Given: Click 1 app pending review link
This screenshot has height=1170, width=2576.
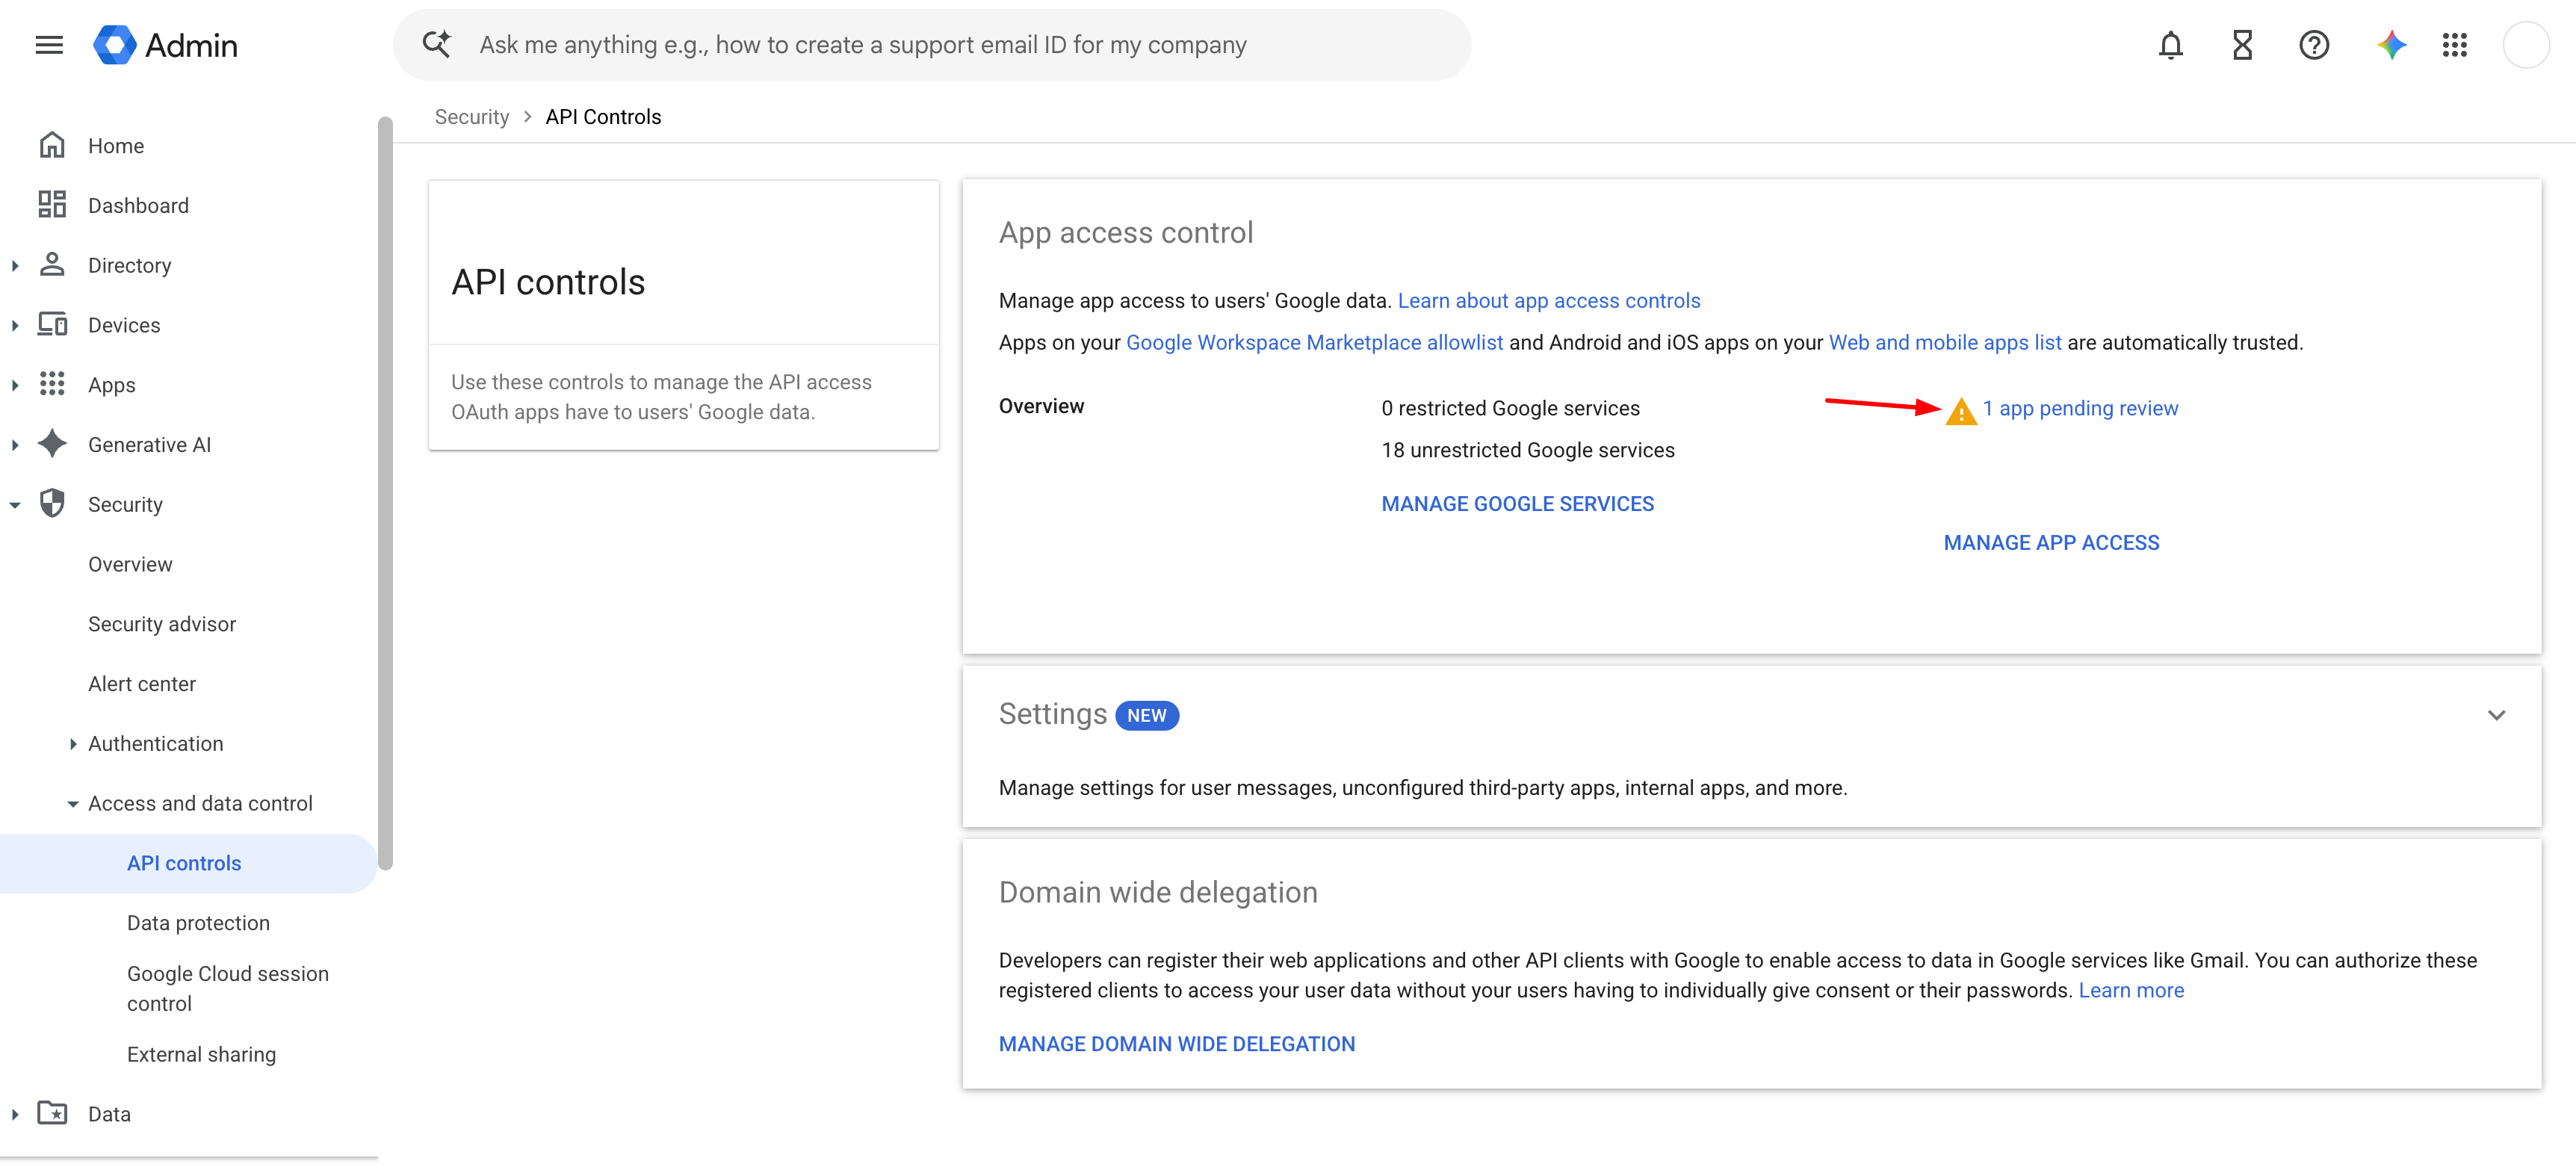Looking at the screenshot, I should click(x=2080, y=409).
